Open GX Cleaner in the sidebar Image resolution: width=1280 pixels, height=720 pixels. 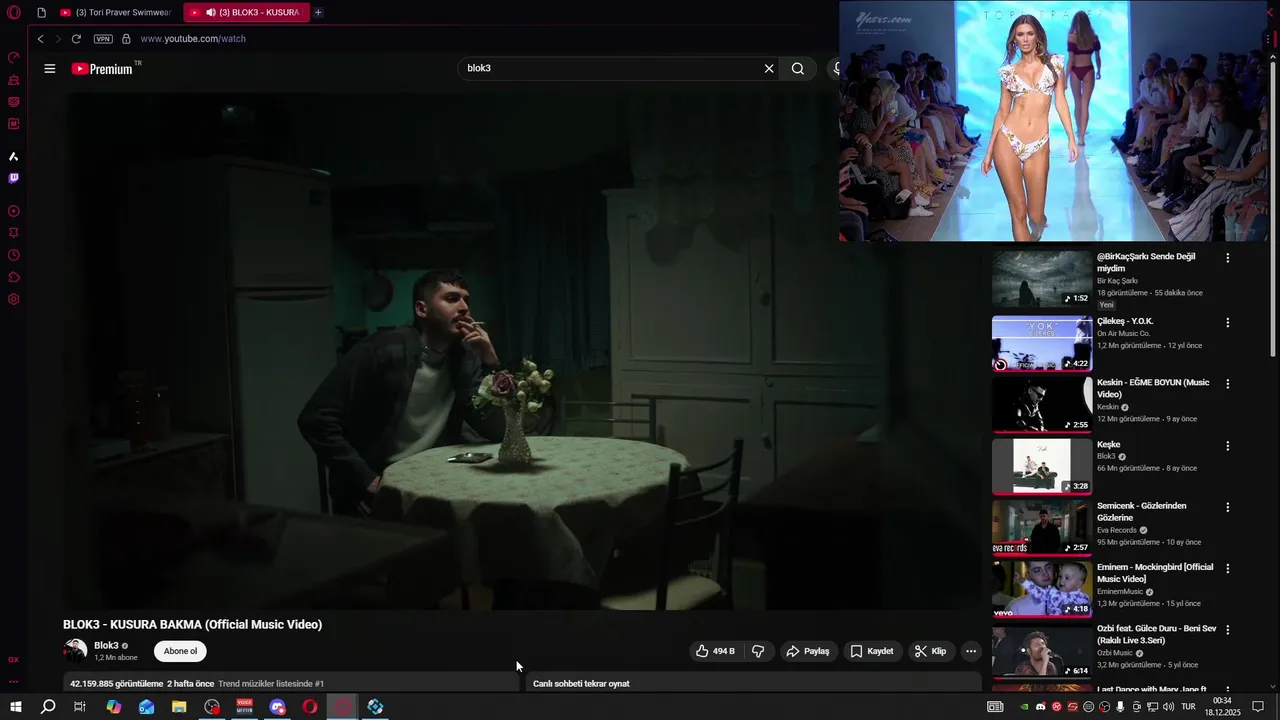[x=14, y=80]
